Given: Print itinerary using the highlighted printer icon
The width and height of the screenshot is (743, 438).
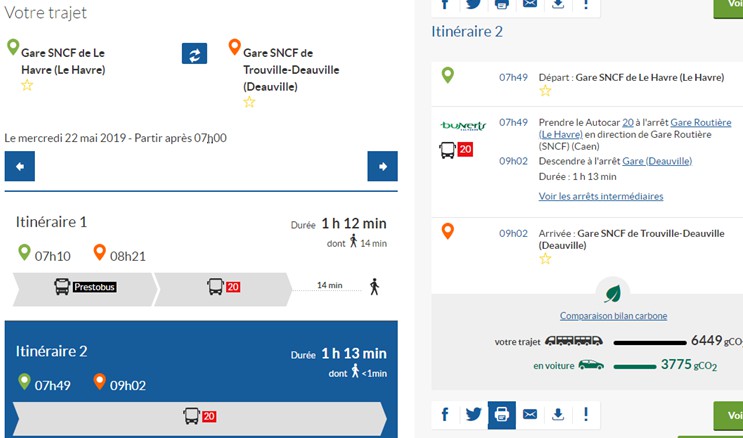Looking at the screenshot, I should tap(502, 414).
